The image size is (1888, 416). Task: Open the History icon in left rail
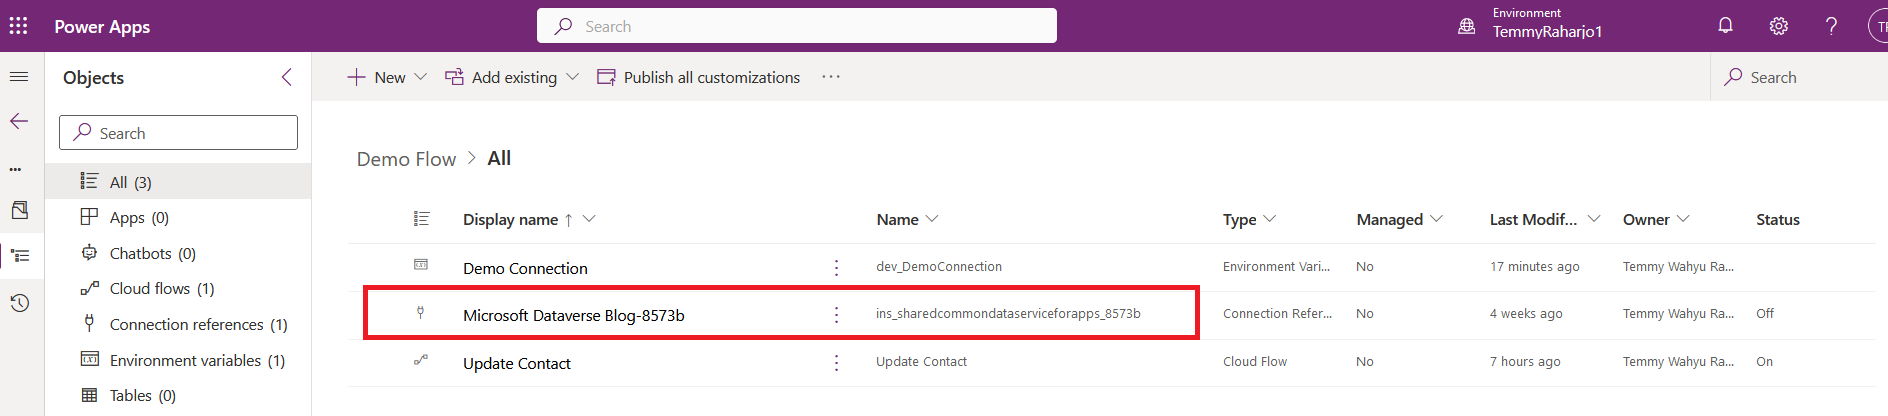pyautogui.click(x=19, y=302)
